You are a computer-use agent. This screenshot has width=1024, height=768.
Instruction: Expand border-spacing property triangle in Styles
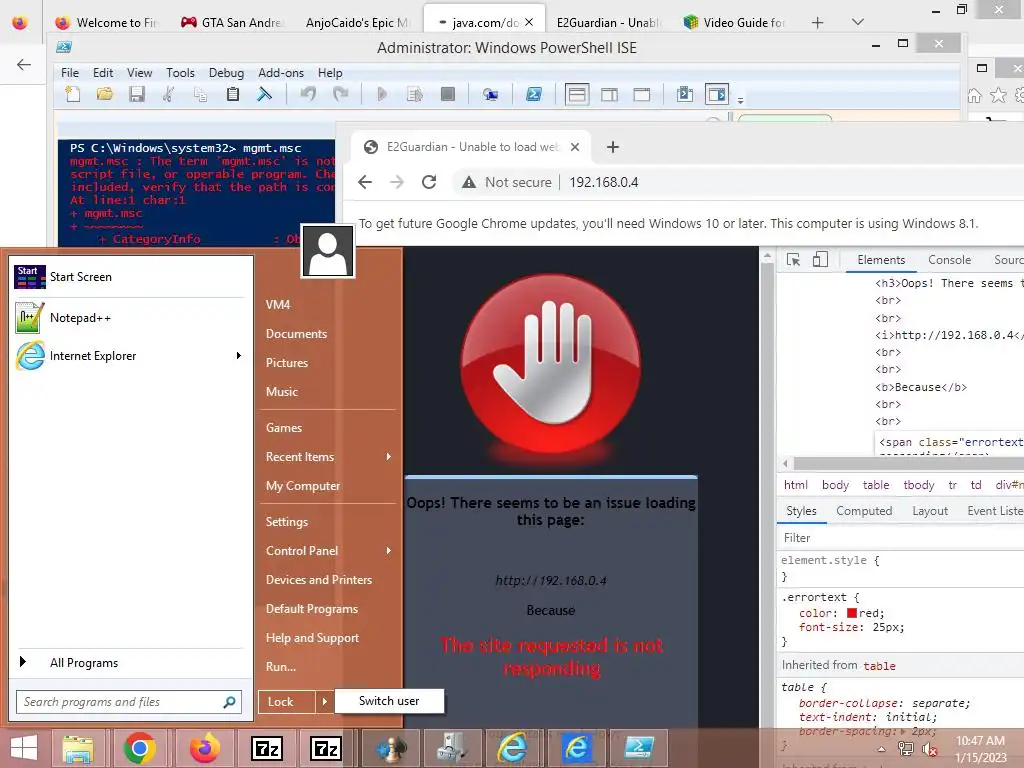tap(903, 731)
